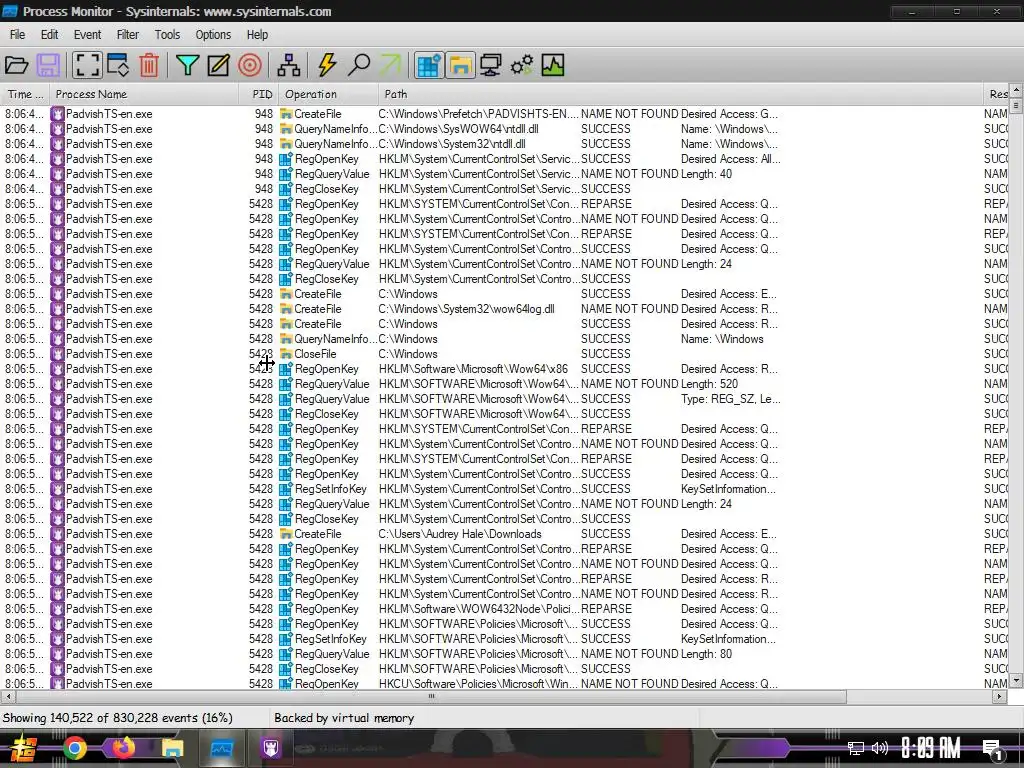
Task: Open the Event menu
Action: point(88,35)
